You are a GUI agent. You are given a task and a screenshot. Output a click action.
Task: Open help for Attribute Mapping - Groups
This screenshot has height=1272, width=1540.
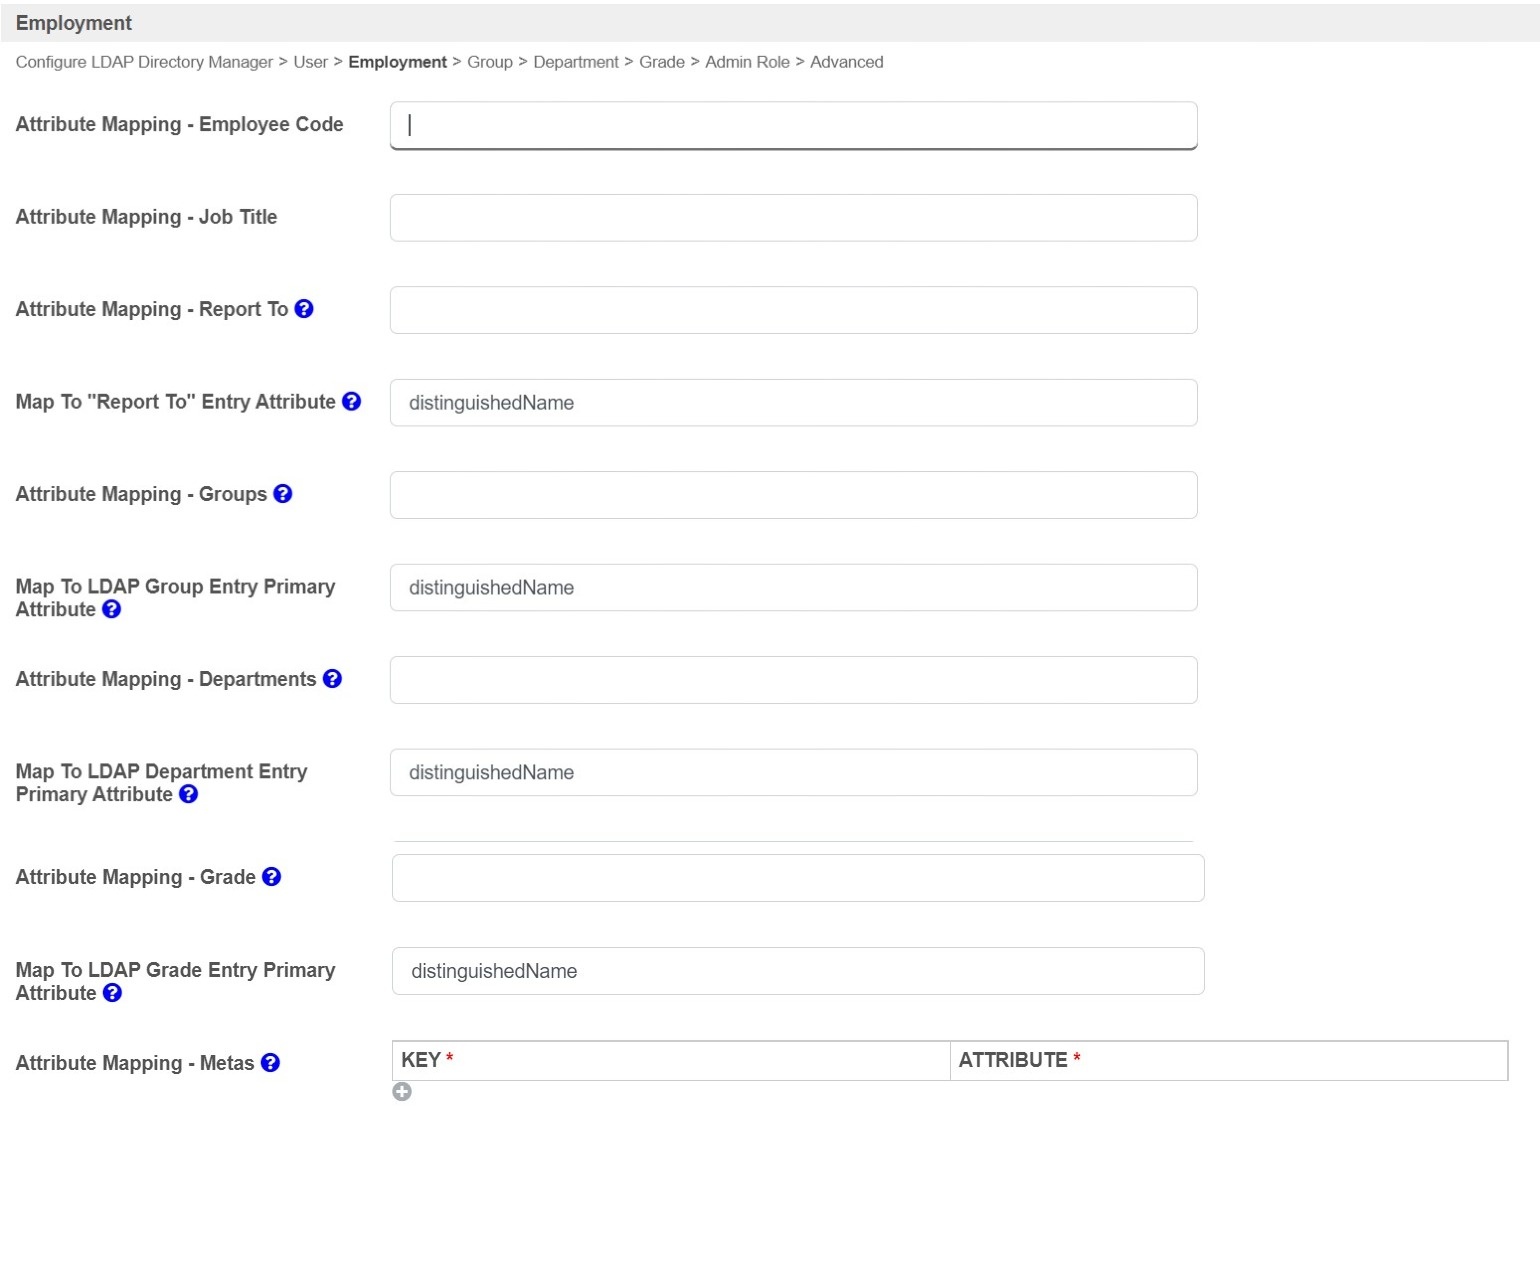283,494
